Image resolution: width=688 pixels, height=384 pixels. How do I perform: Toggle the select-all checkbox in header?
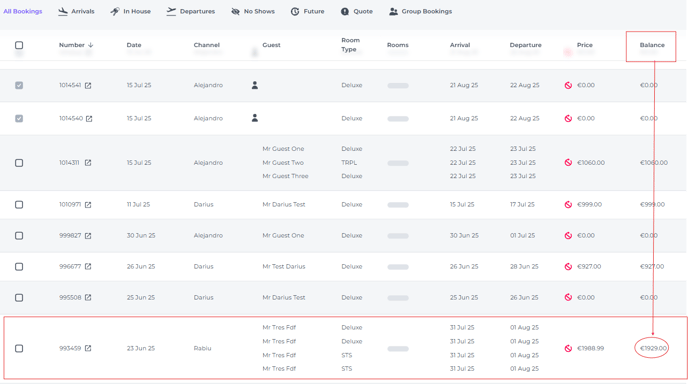coord(19,45)
